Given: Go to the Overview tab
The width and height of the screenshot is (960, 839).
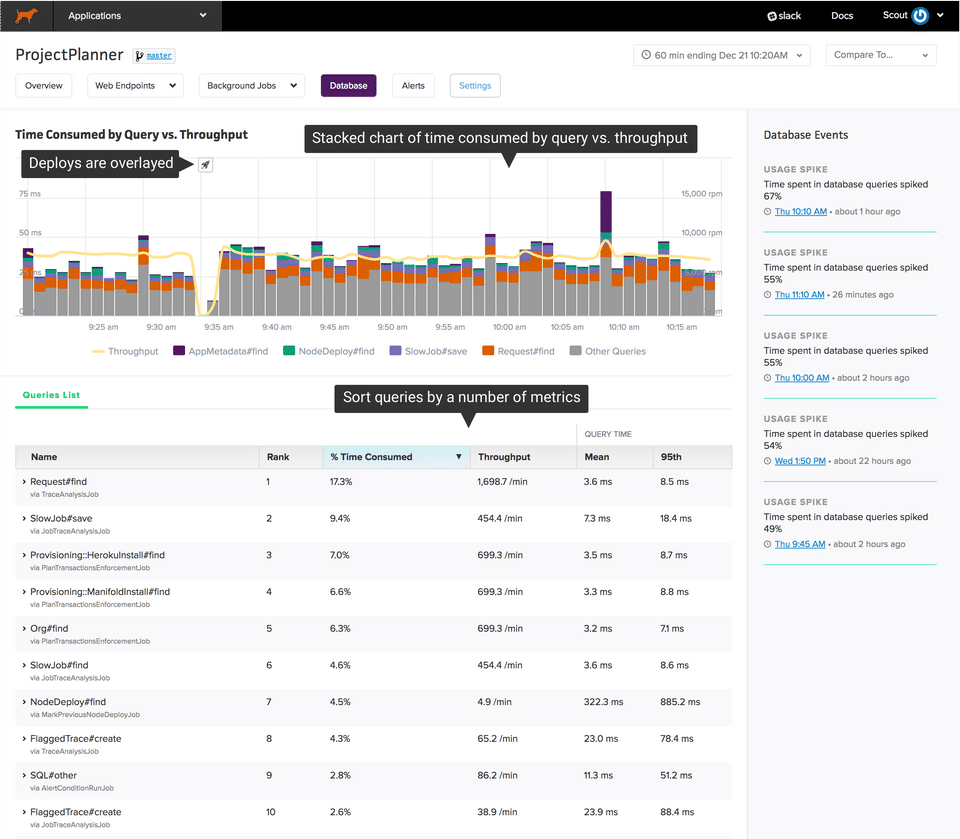Looking at the screenshot, I should coord(44,86).
